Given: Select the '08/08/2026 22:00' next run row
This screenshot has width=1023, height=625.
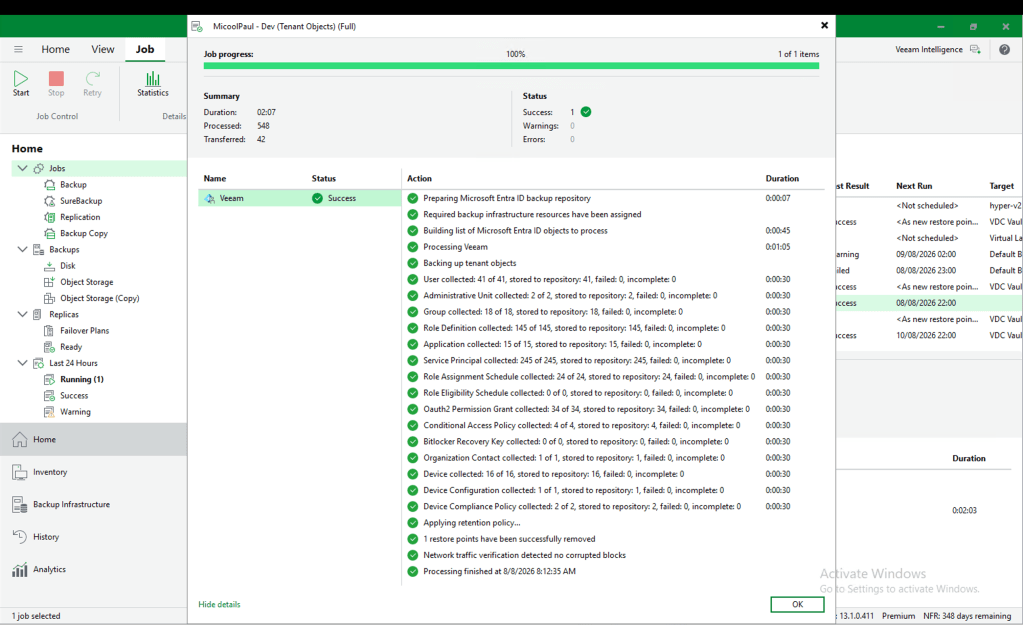Looking at the screenshot, I should (926, 303).
